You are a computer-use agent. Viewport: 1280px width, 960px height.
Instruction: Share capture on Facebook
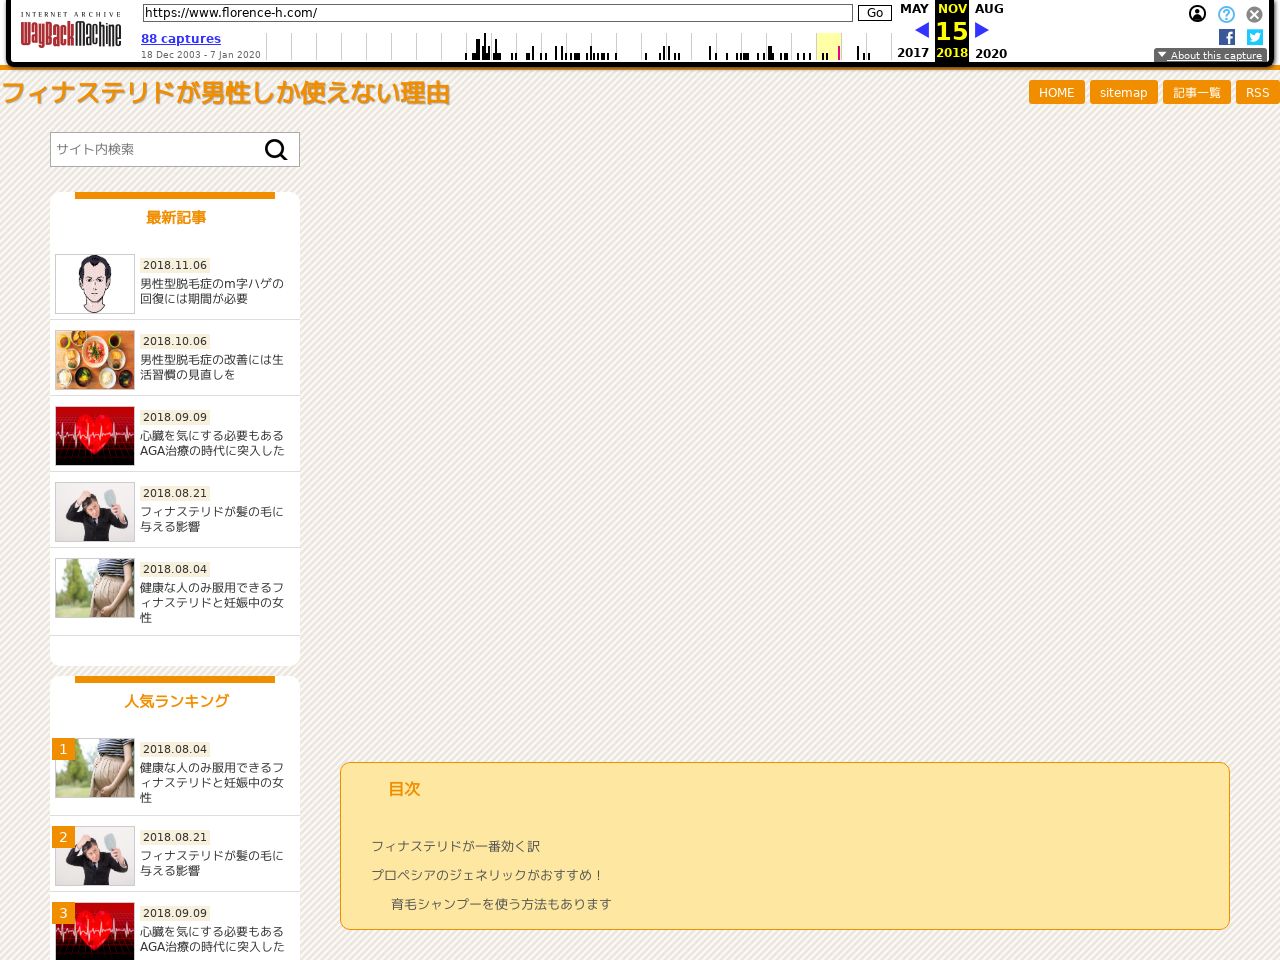(x=1227, y=37)
